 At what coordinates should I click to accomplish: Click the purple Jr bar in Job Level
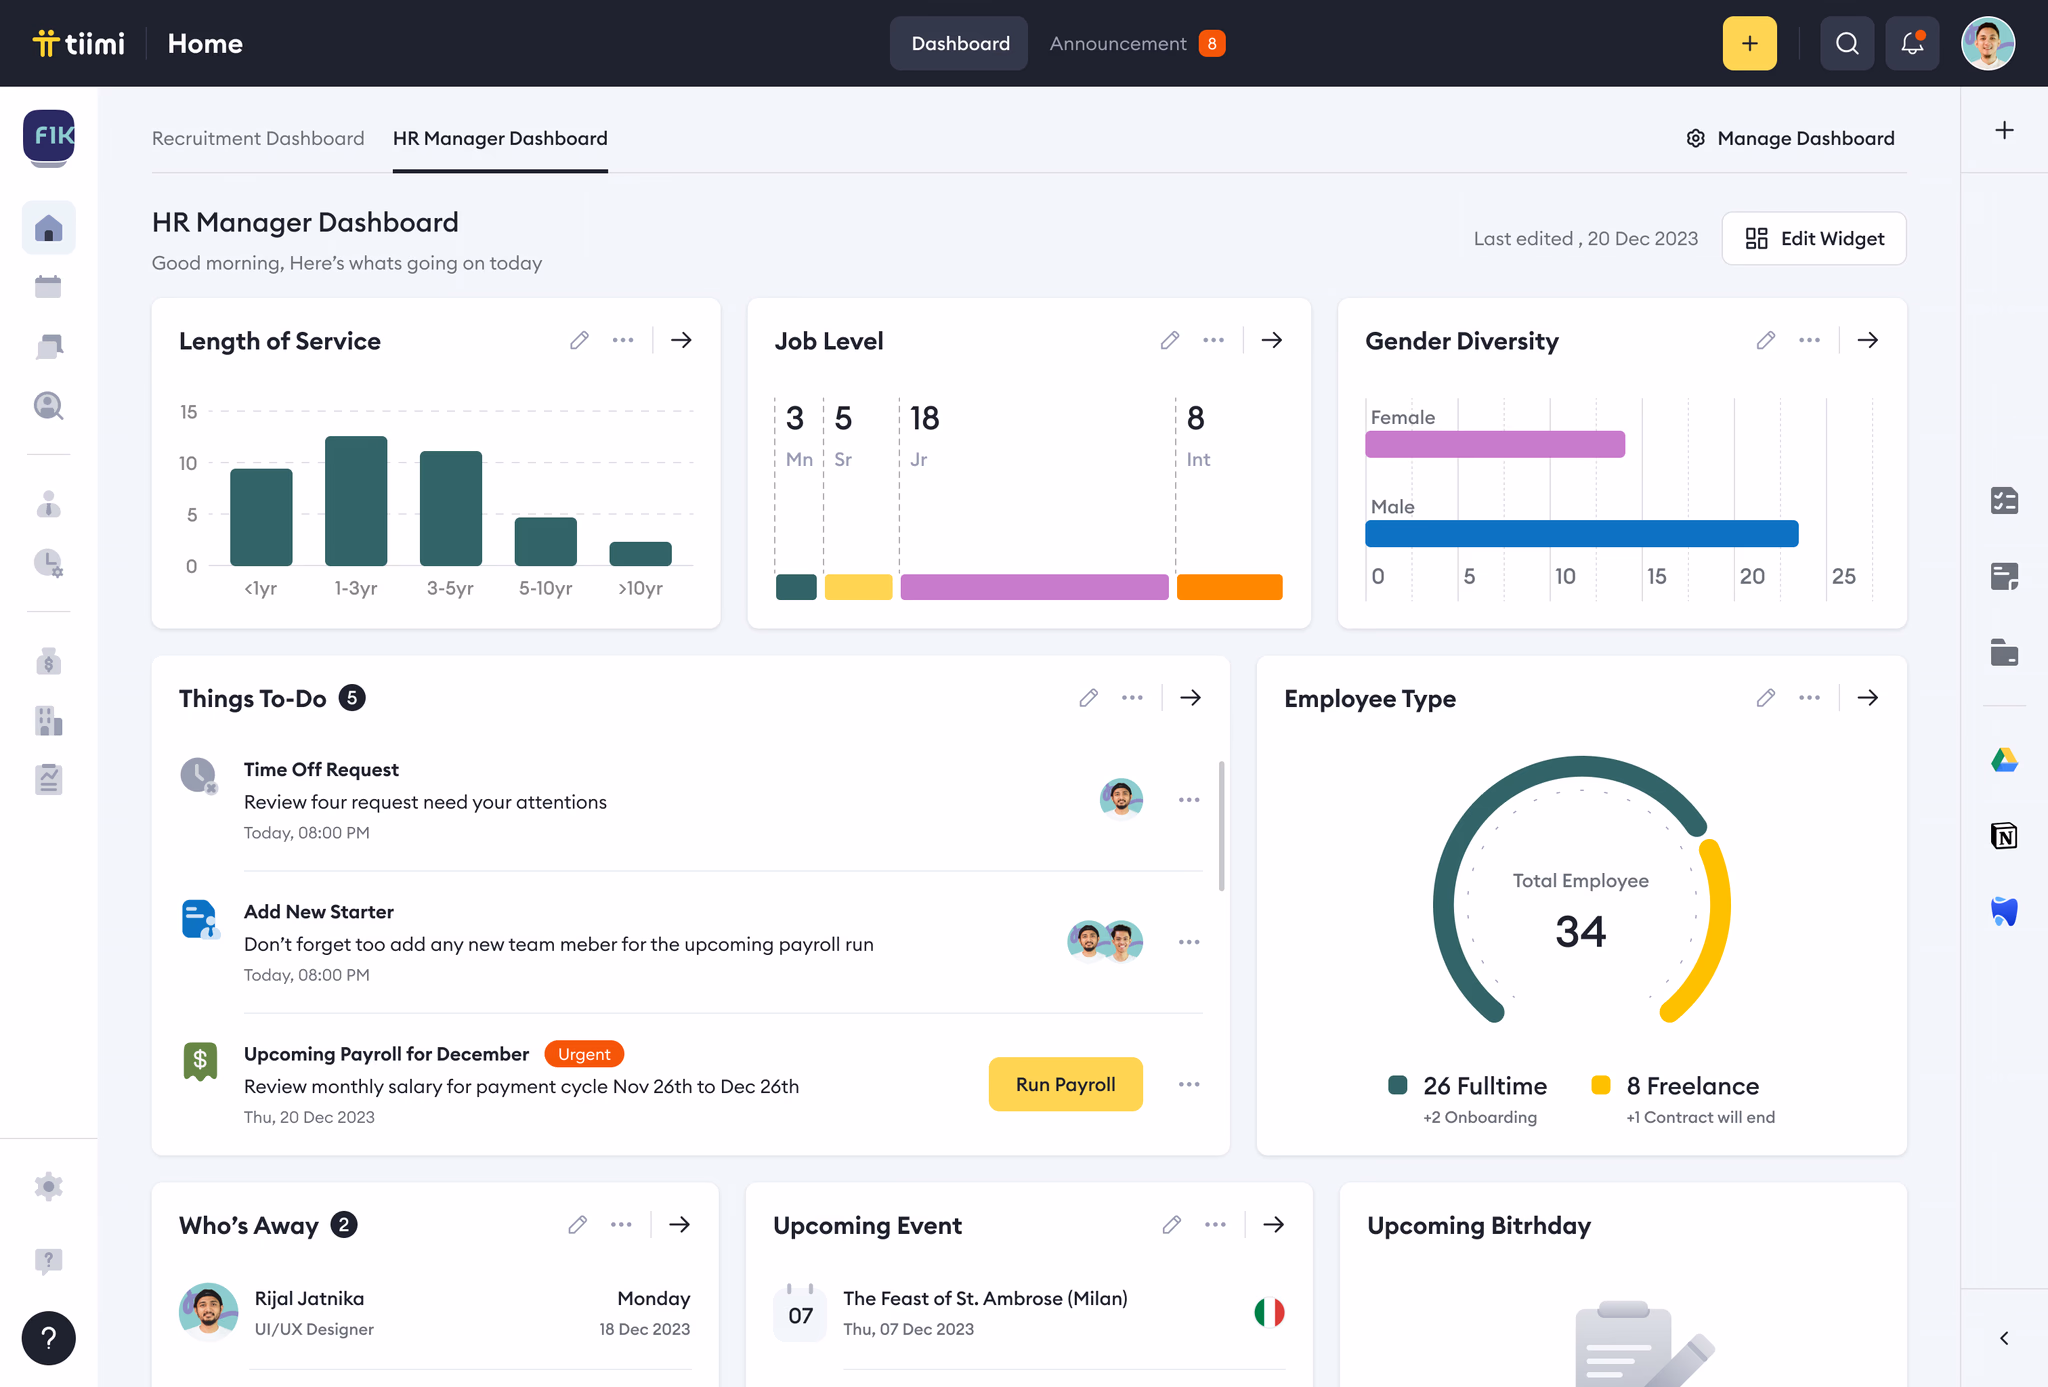(1034, 587)
